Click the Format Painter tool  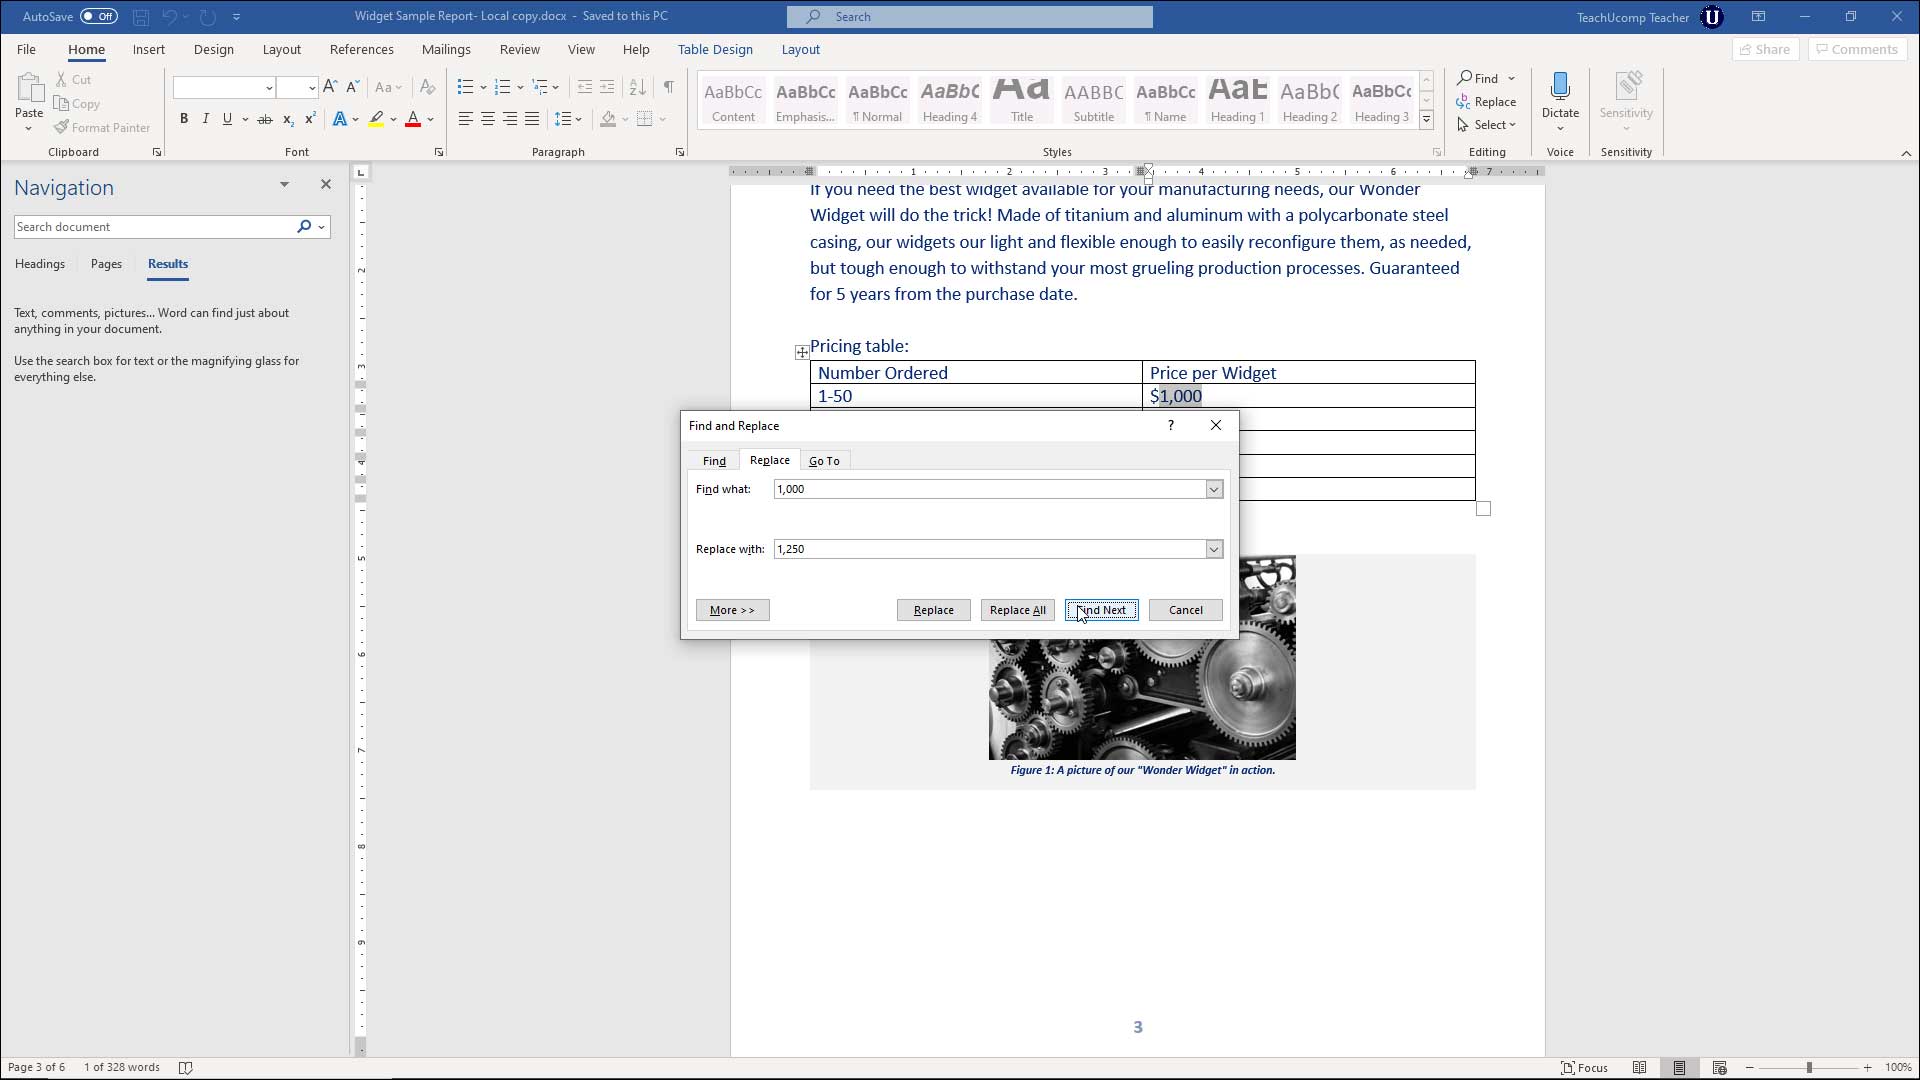point(102,127)
